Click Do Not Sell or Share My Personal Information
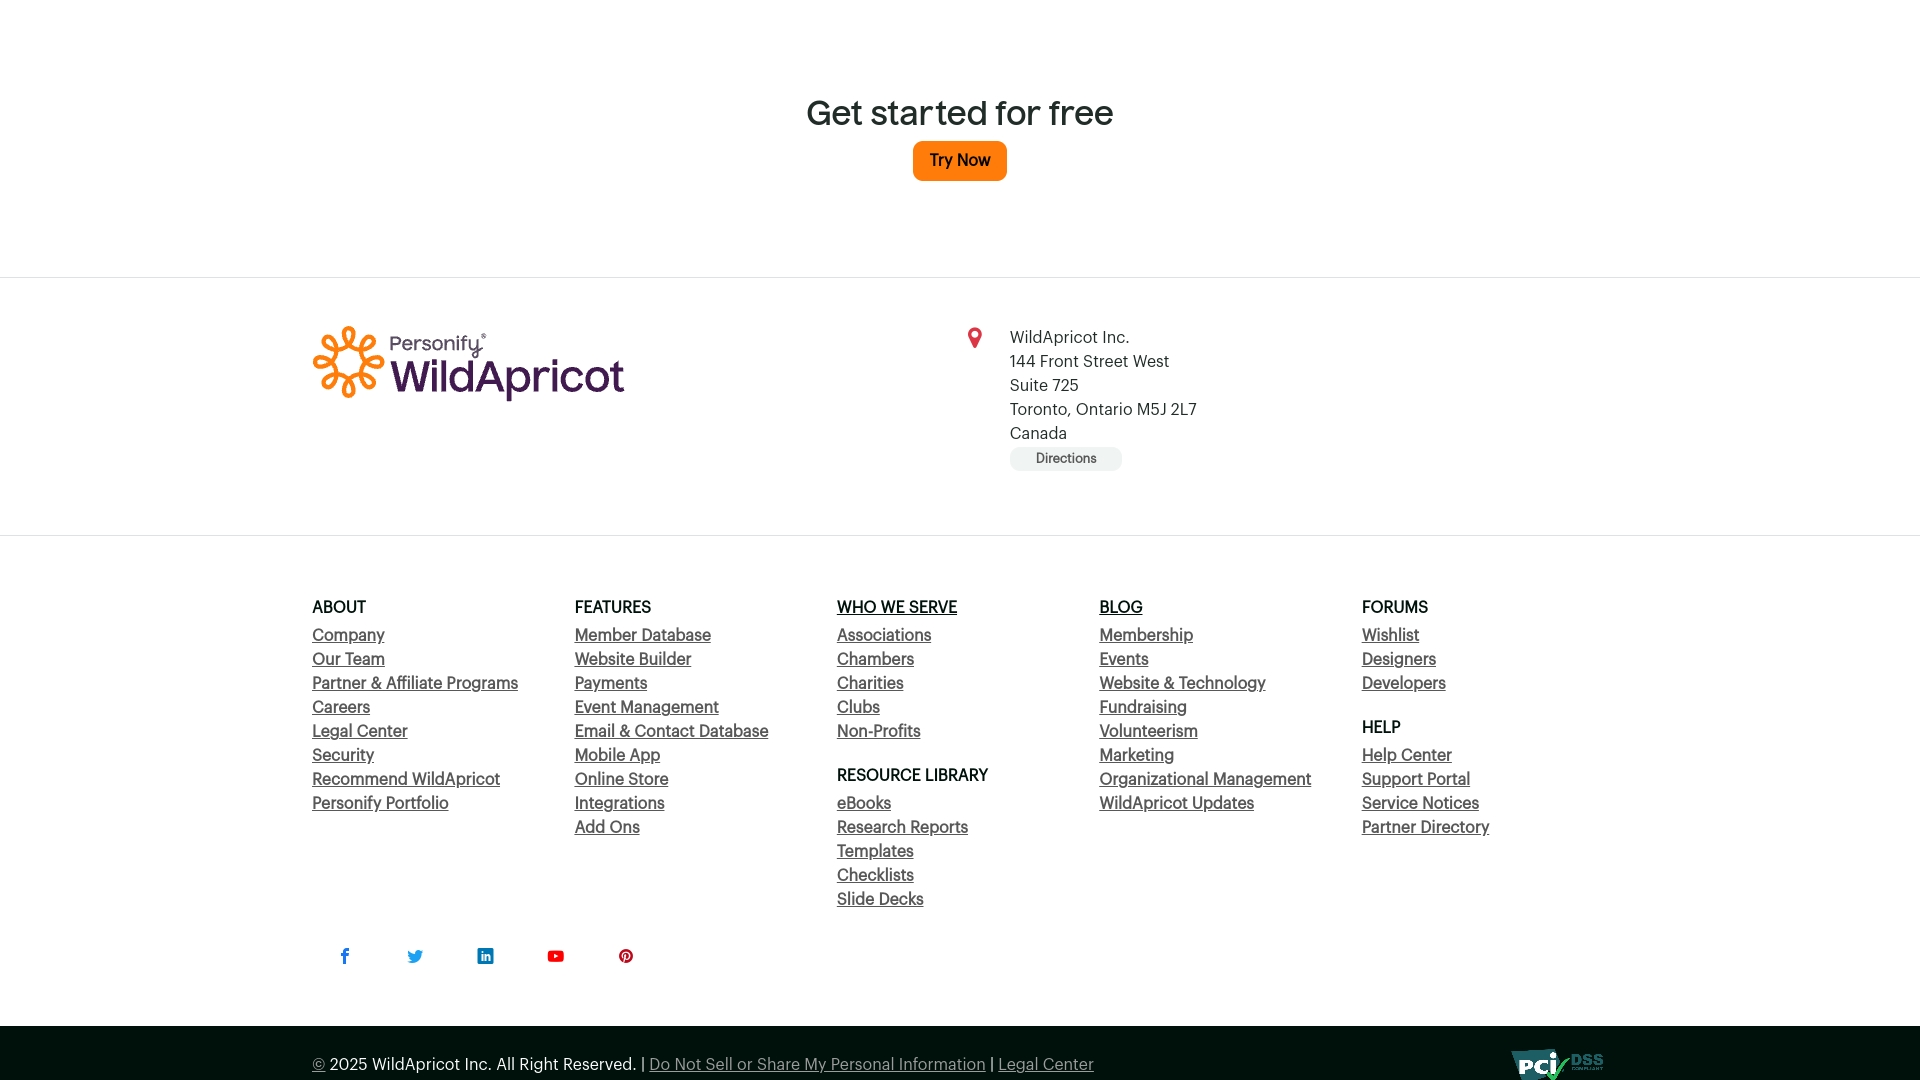This screenshot has height=1080, width=1920. pyautogui.click(x=816, y=1064)
